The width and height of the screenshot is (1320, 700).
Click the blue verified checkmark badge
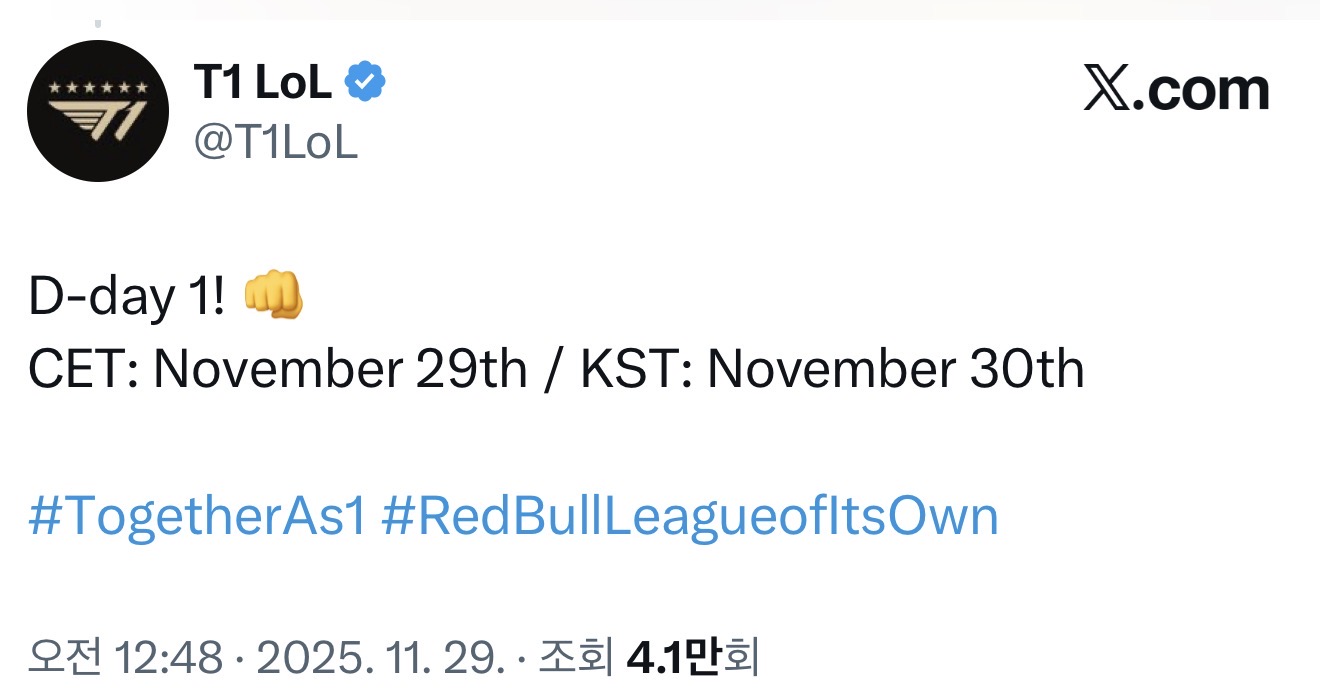[365, 84]
